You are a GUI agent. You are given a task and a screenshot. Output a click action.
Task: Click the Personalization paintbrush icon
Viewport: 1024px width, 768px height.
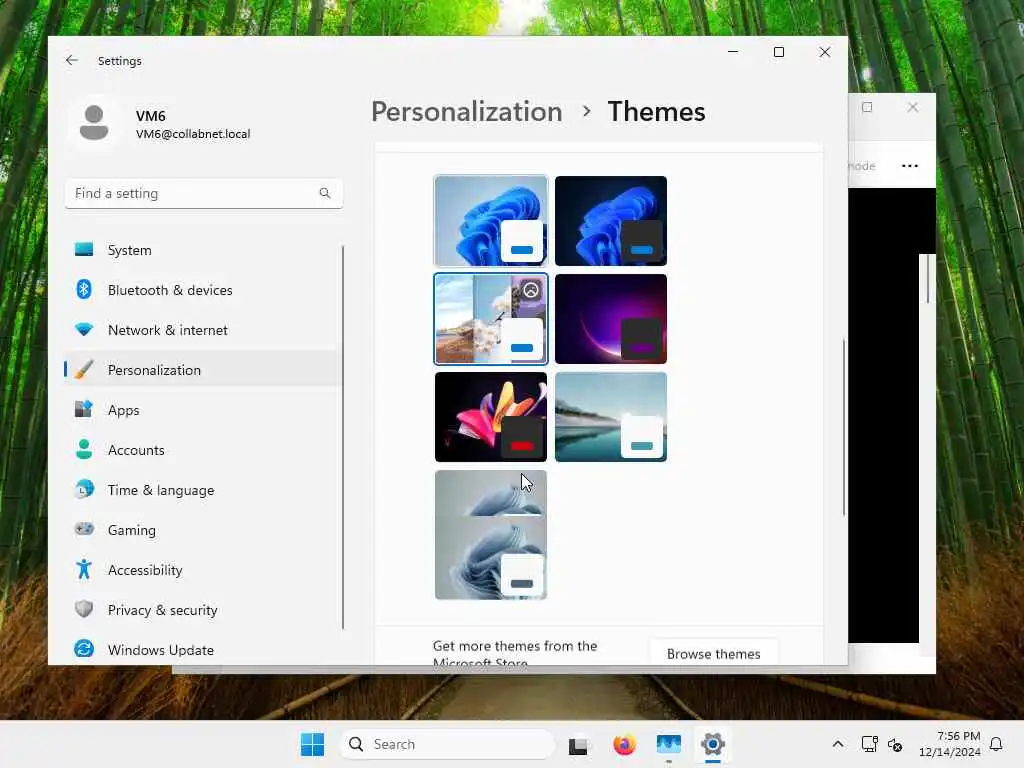coord(84,370)
